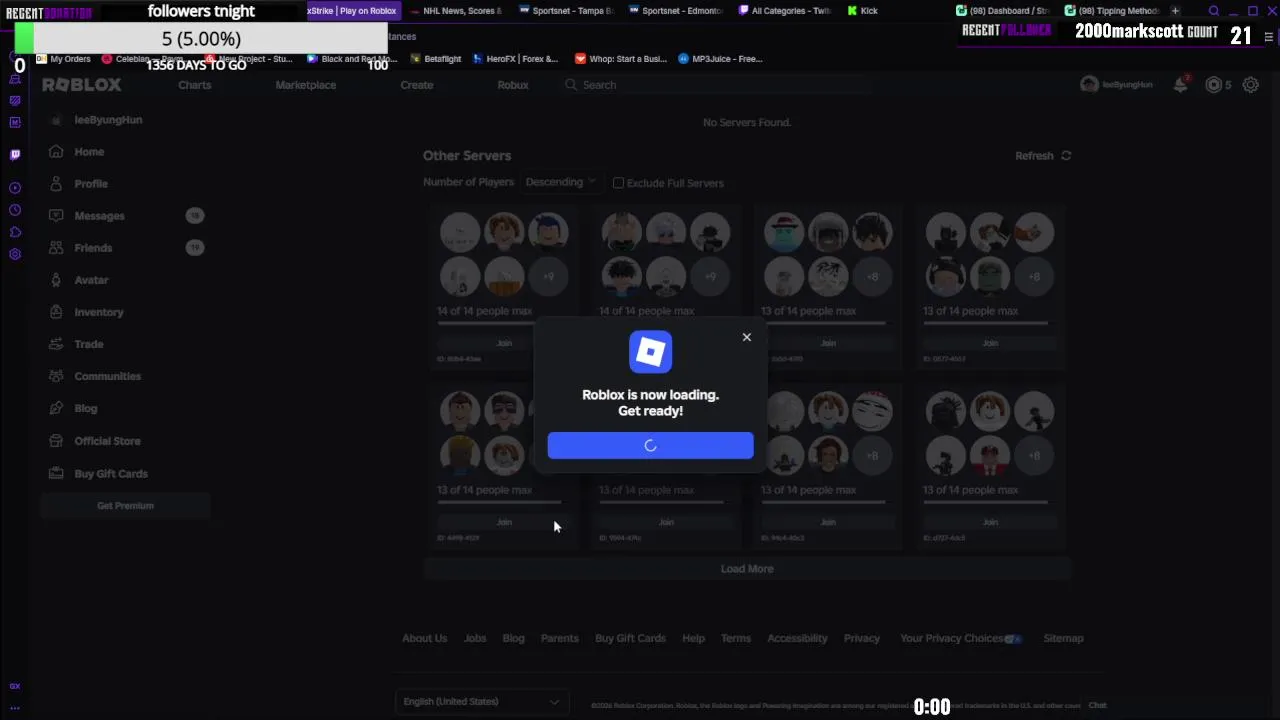Open the About Us footer link
The image size is (1280, 720).
[x=424, y=638]
